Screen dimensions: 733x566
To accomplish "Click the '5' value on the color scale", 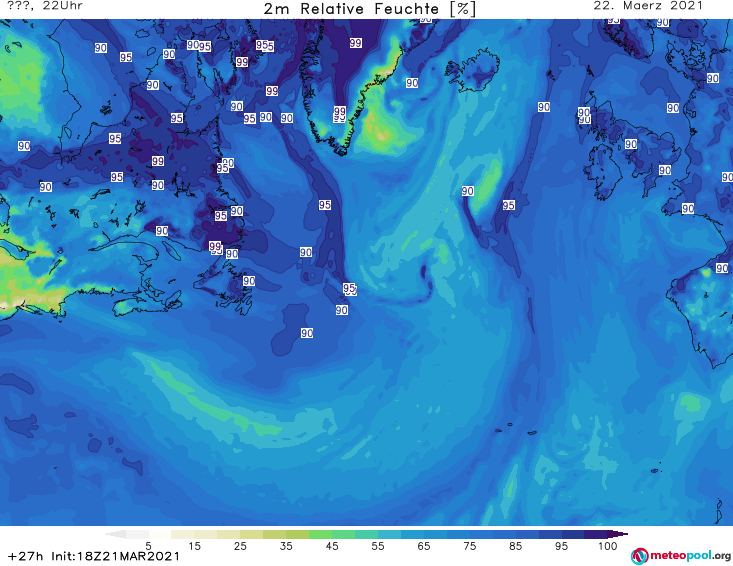I will 148,546.
